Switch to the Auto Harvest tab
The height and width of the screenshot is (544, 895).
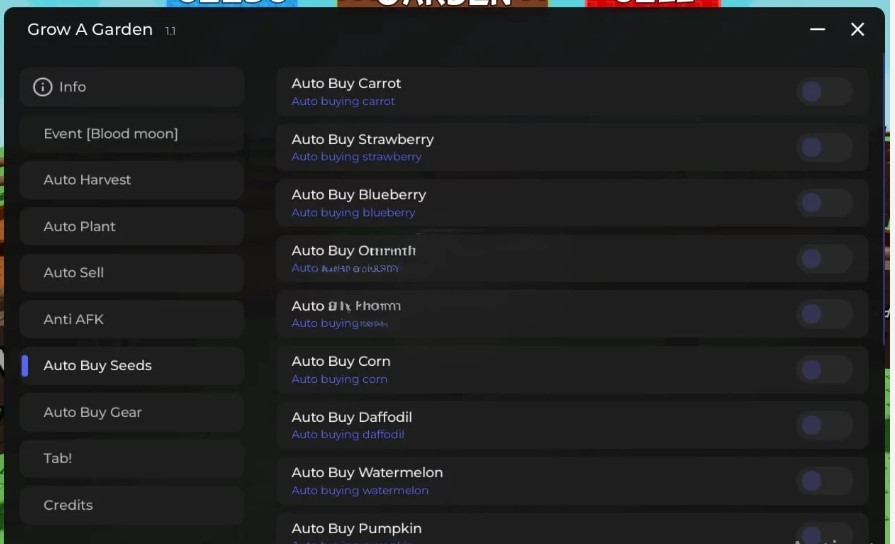coord(132,180)
